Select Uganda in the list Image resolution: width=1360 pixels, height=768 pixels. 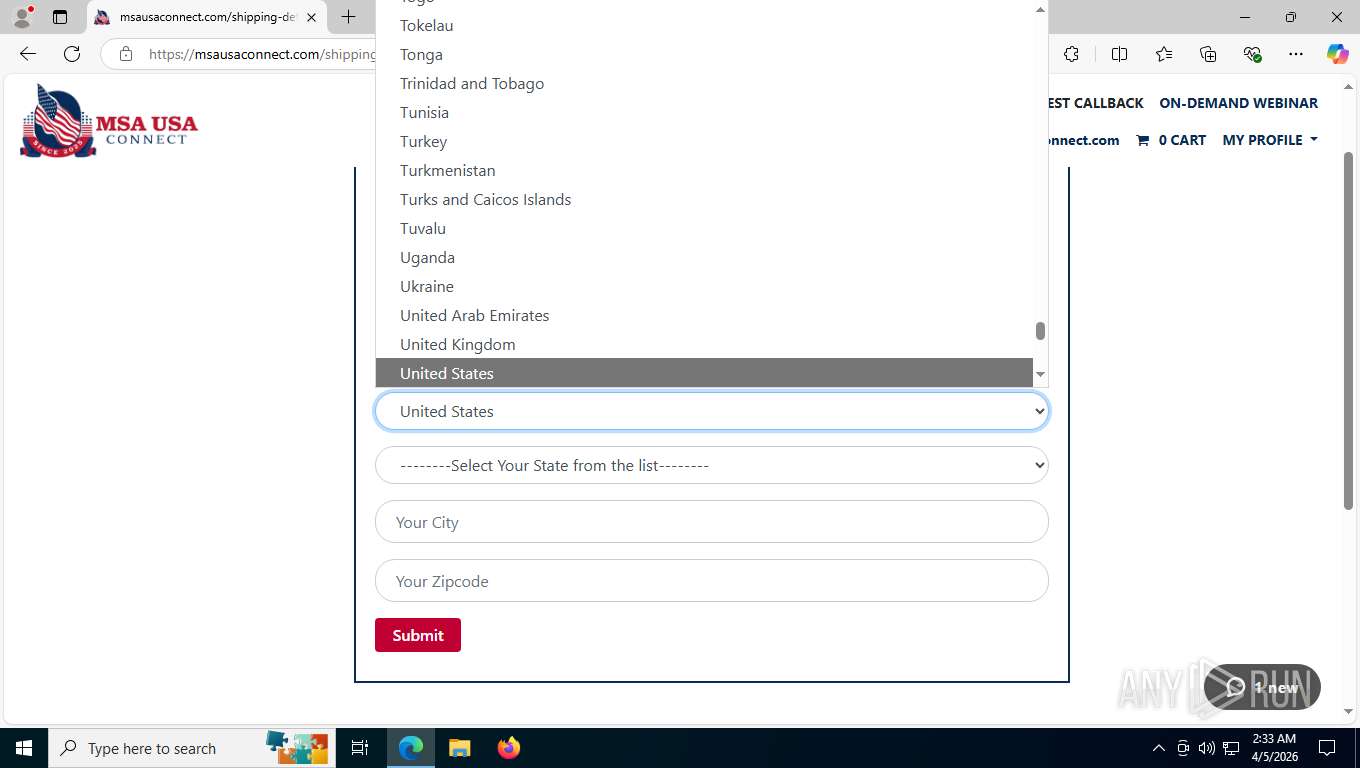tap(704, 257)
